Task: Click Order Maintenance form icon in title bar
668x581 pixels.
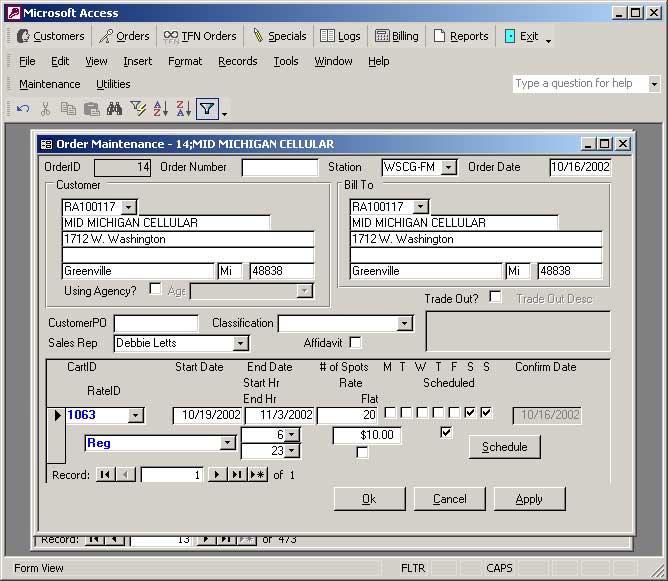Action: 46,144
